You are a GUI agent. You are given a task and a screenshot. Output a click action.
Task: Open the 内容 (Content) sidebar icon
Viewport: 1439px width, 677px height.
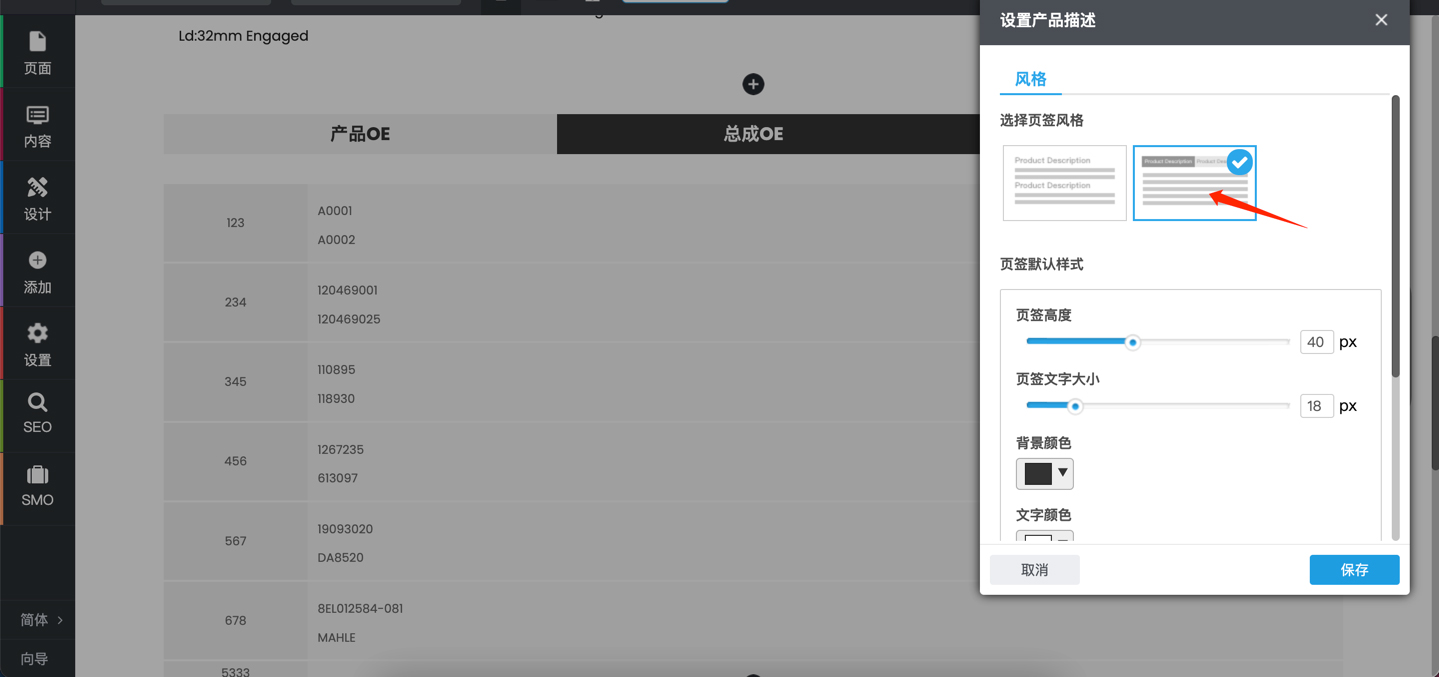(37, 126)
